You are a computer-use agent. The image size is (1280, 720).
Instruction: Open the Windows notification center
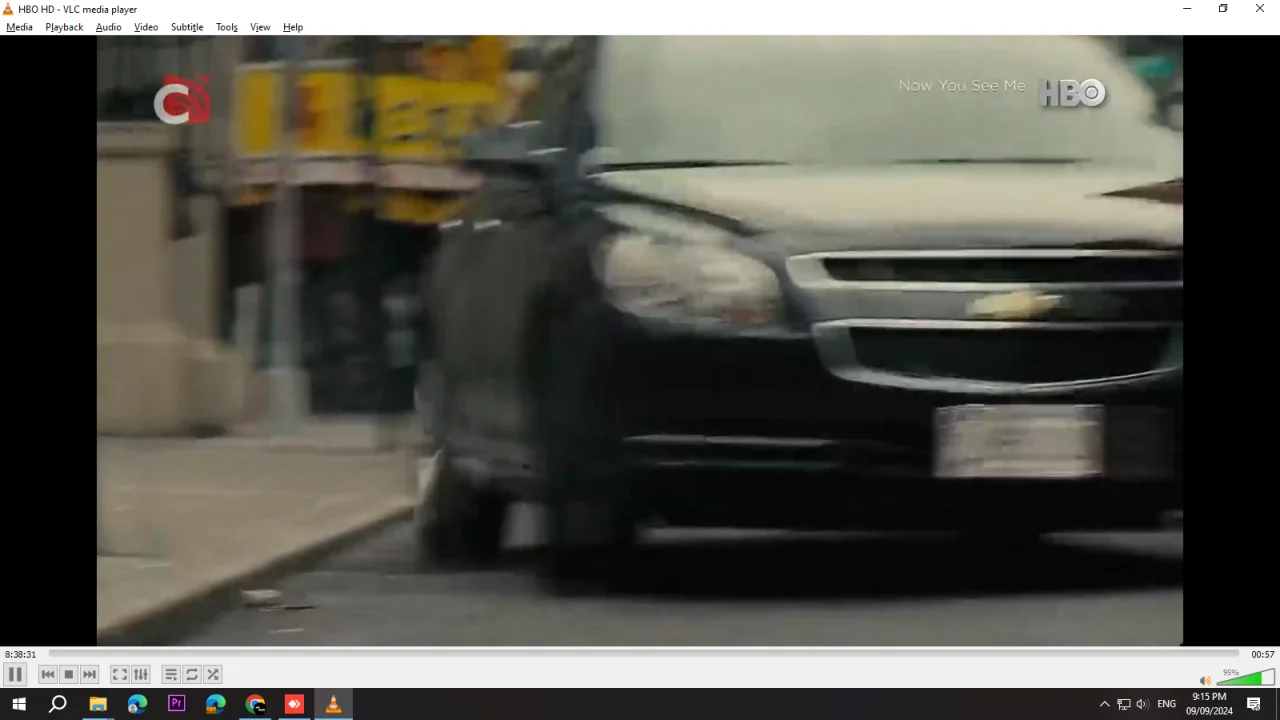pyautogui.click(x=1253, y=704)
